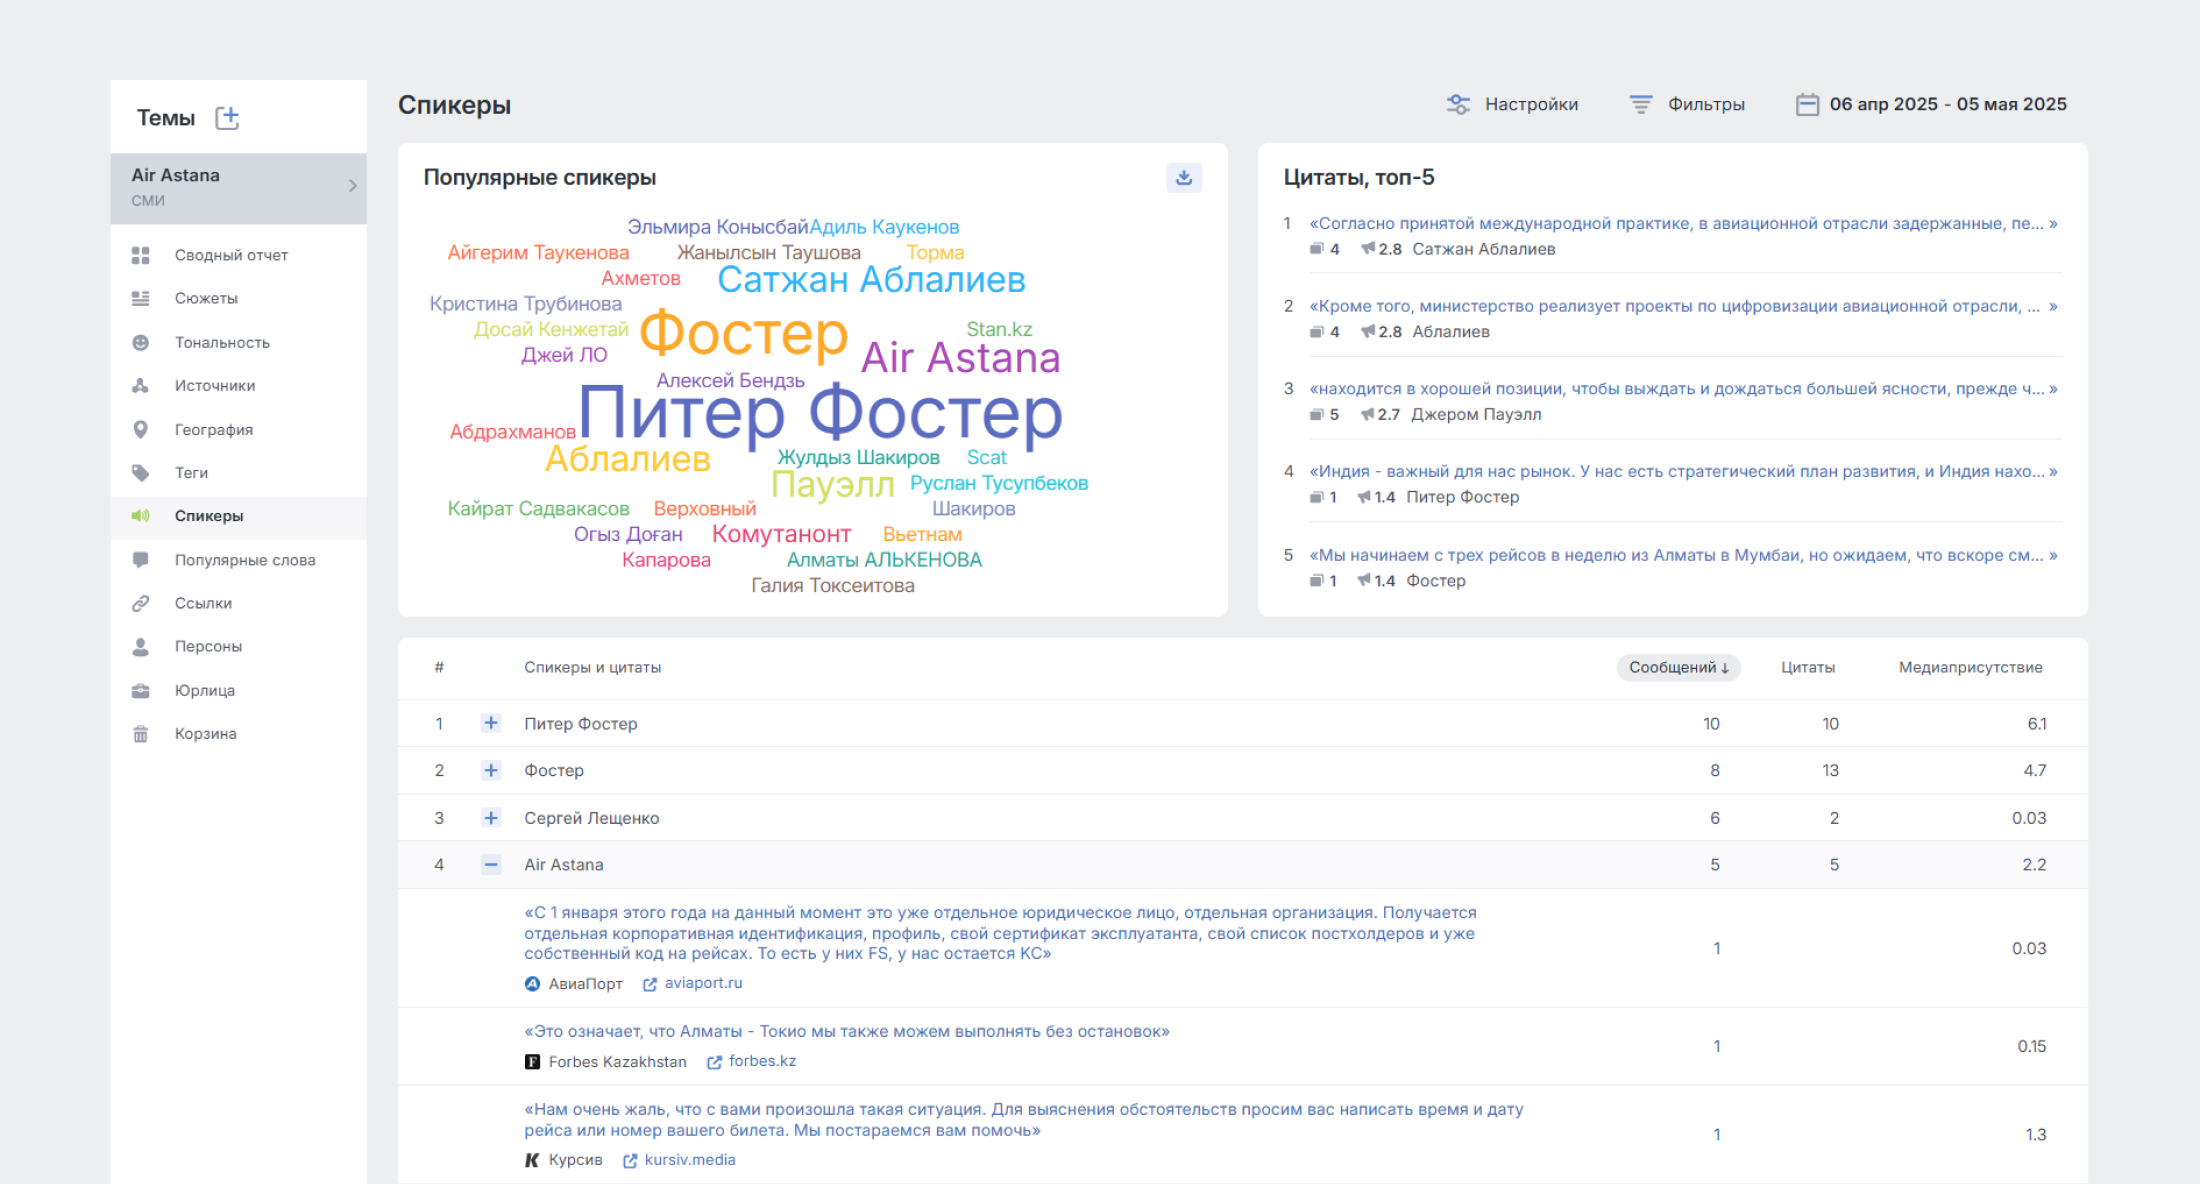Add a new topic with plus icon
Screen dimensions: 2200x1184
[x=228, y=118]
